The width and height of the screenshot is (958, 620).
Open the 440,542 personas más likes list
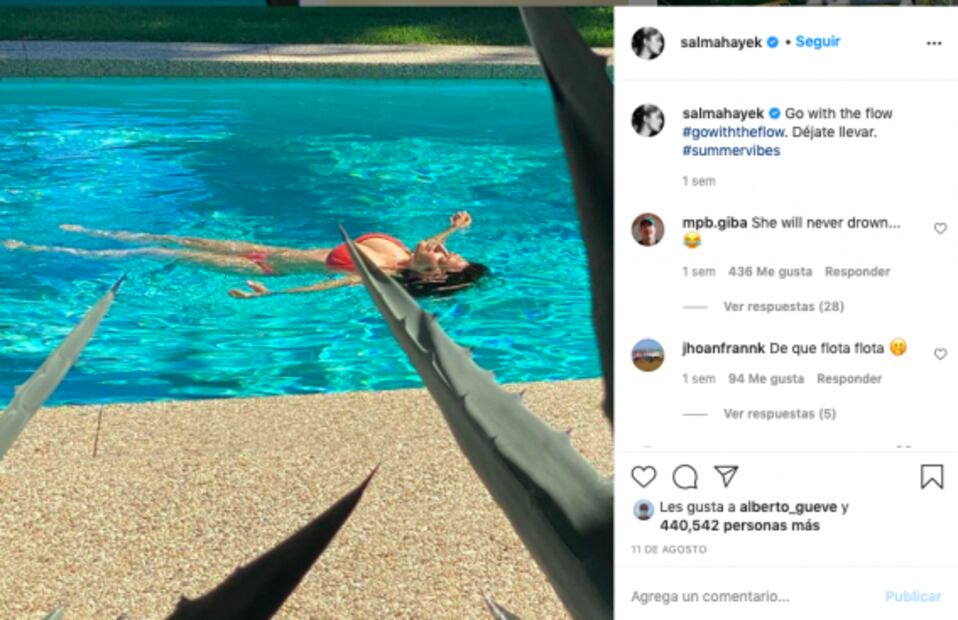(739, 525)
